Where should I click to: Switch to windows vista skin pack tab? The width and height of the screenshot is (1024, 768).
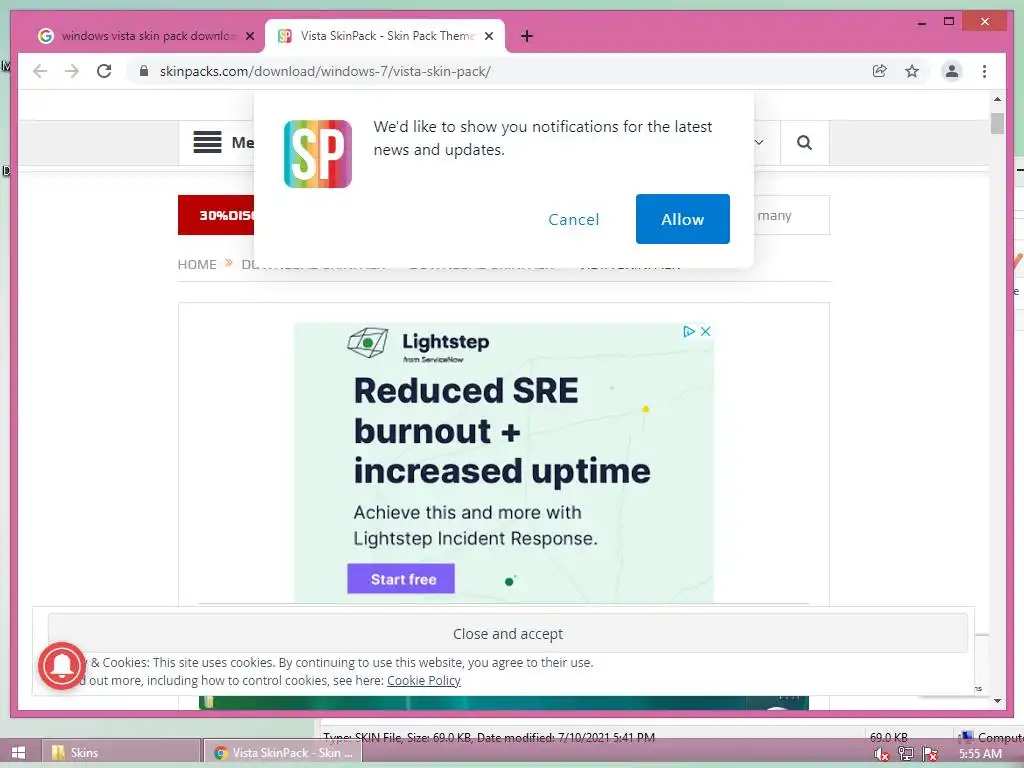point(146,36)
